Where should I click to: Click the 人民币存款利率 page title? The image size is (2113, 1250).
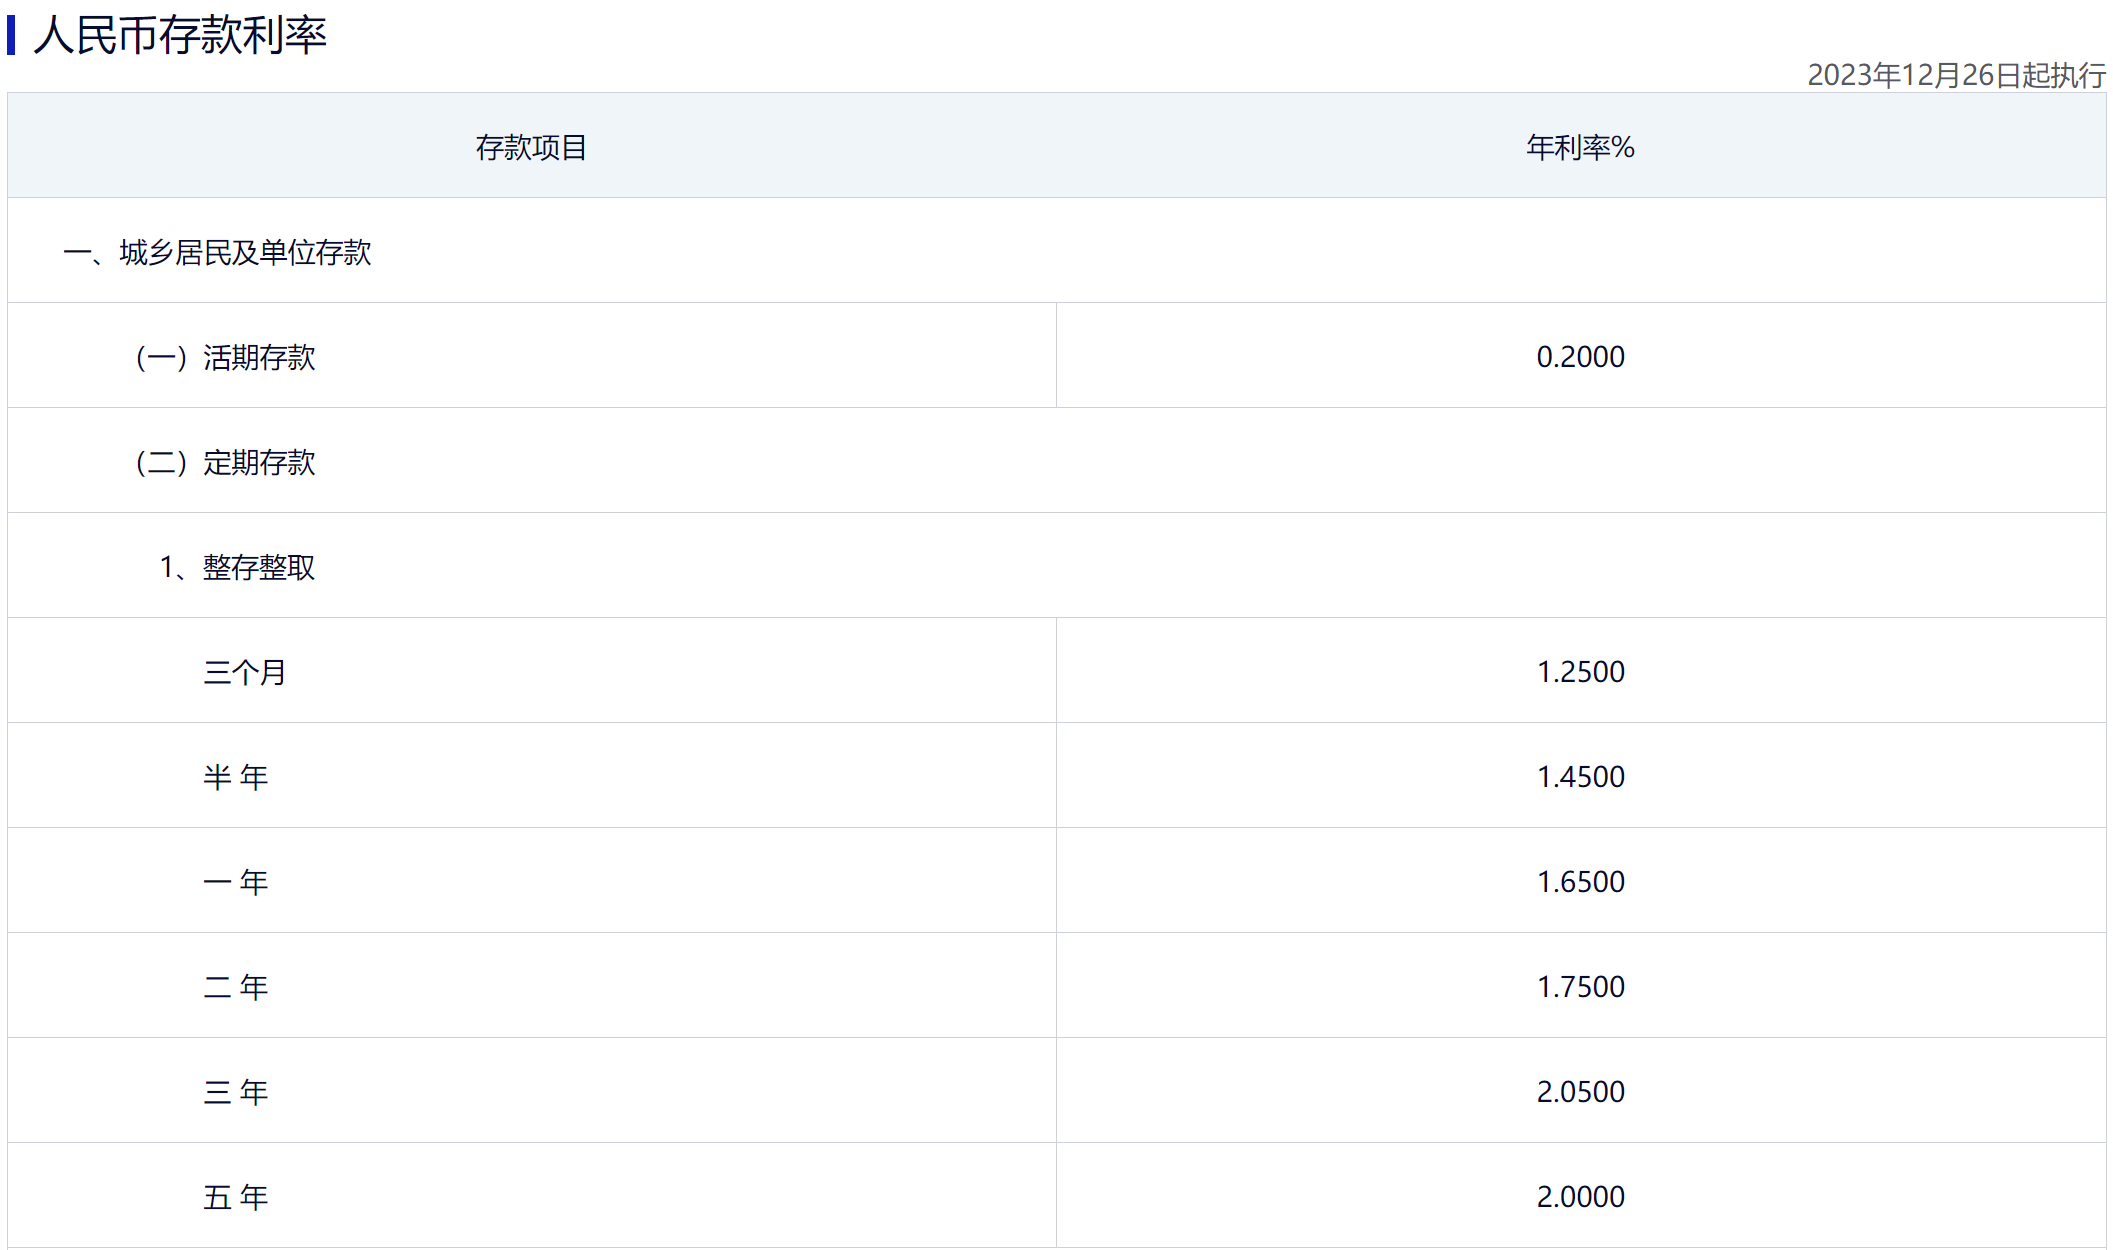tap(180, 36)
